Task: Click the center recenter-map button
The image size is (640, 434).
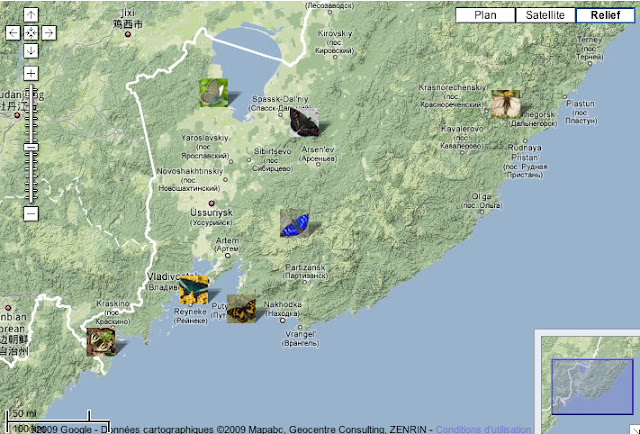Action: tap(31, 33)
